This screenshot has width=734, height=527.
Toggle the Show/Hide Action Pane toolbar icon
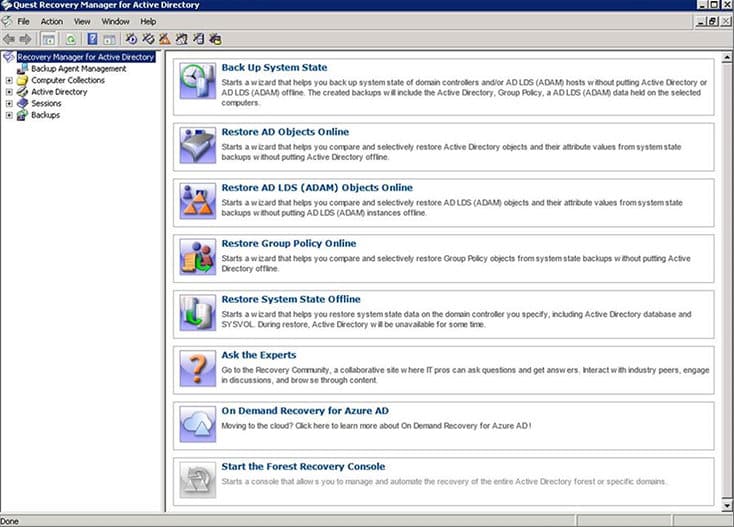[109, 39]
